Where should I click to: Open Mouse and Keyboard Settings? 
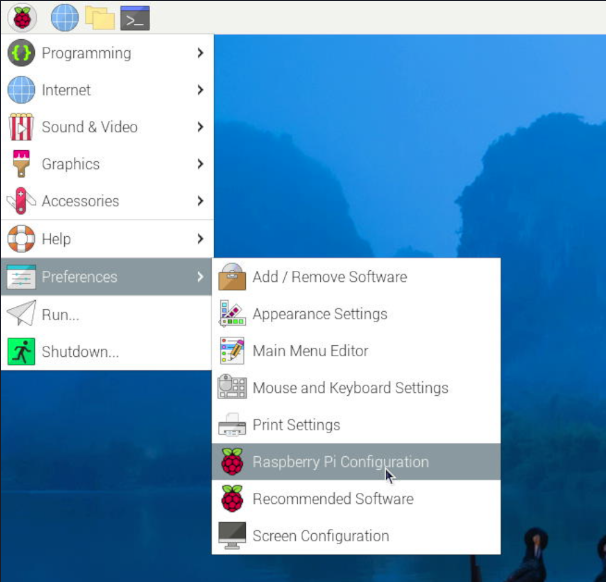click(x=350, y=388)
